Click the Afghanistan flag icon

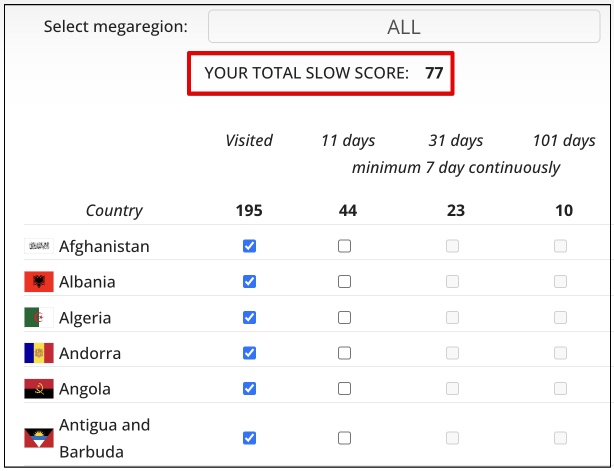tap(39, 246)
